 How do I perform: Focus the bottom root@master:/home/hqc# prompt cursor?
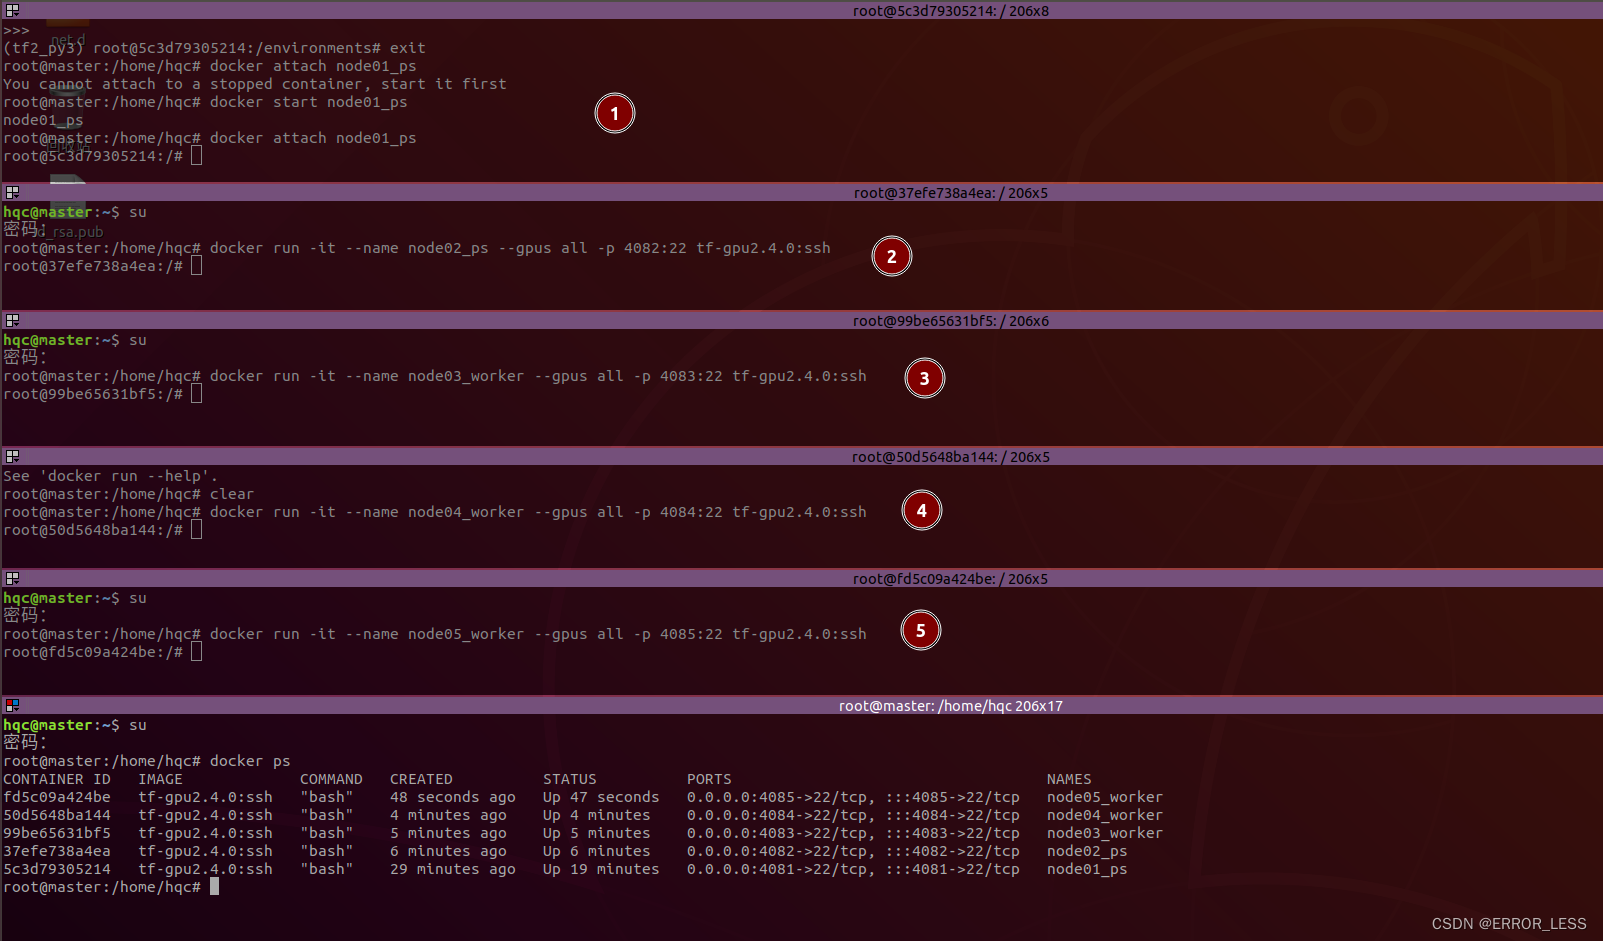tap(214, 887)
